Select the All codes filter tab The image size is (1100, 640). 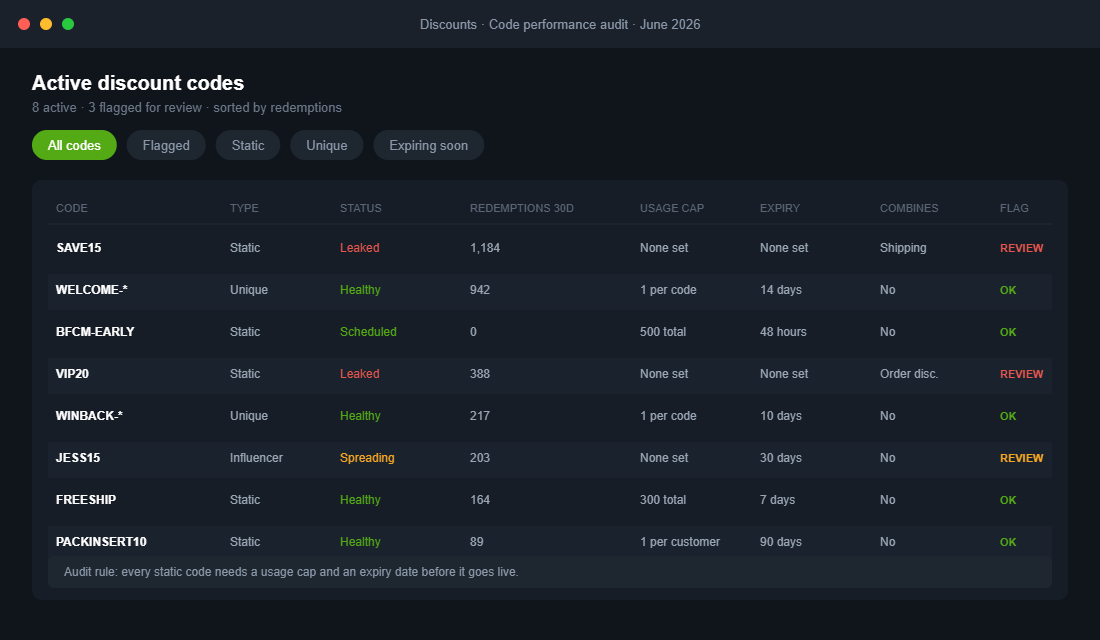pos(74,145)
